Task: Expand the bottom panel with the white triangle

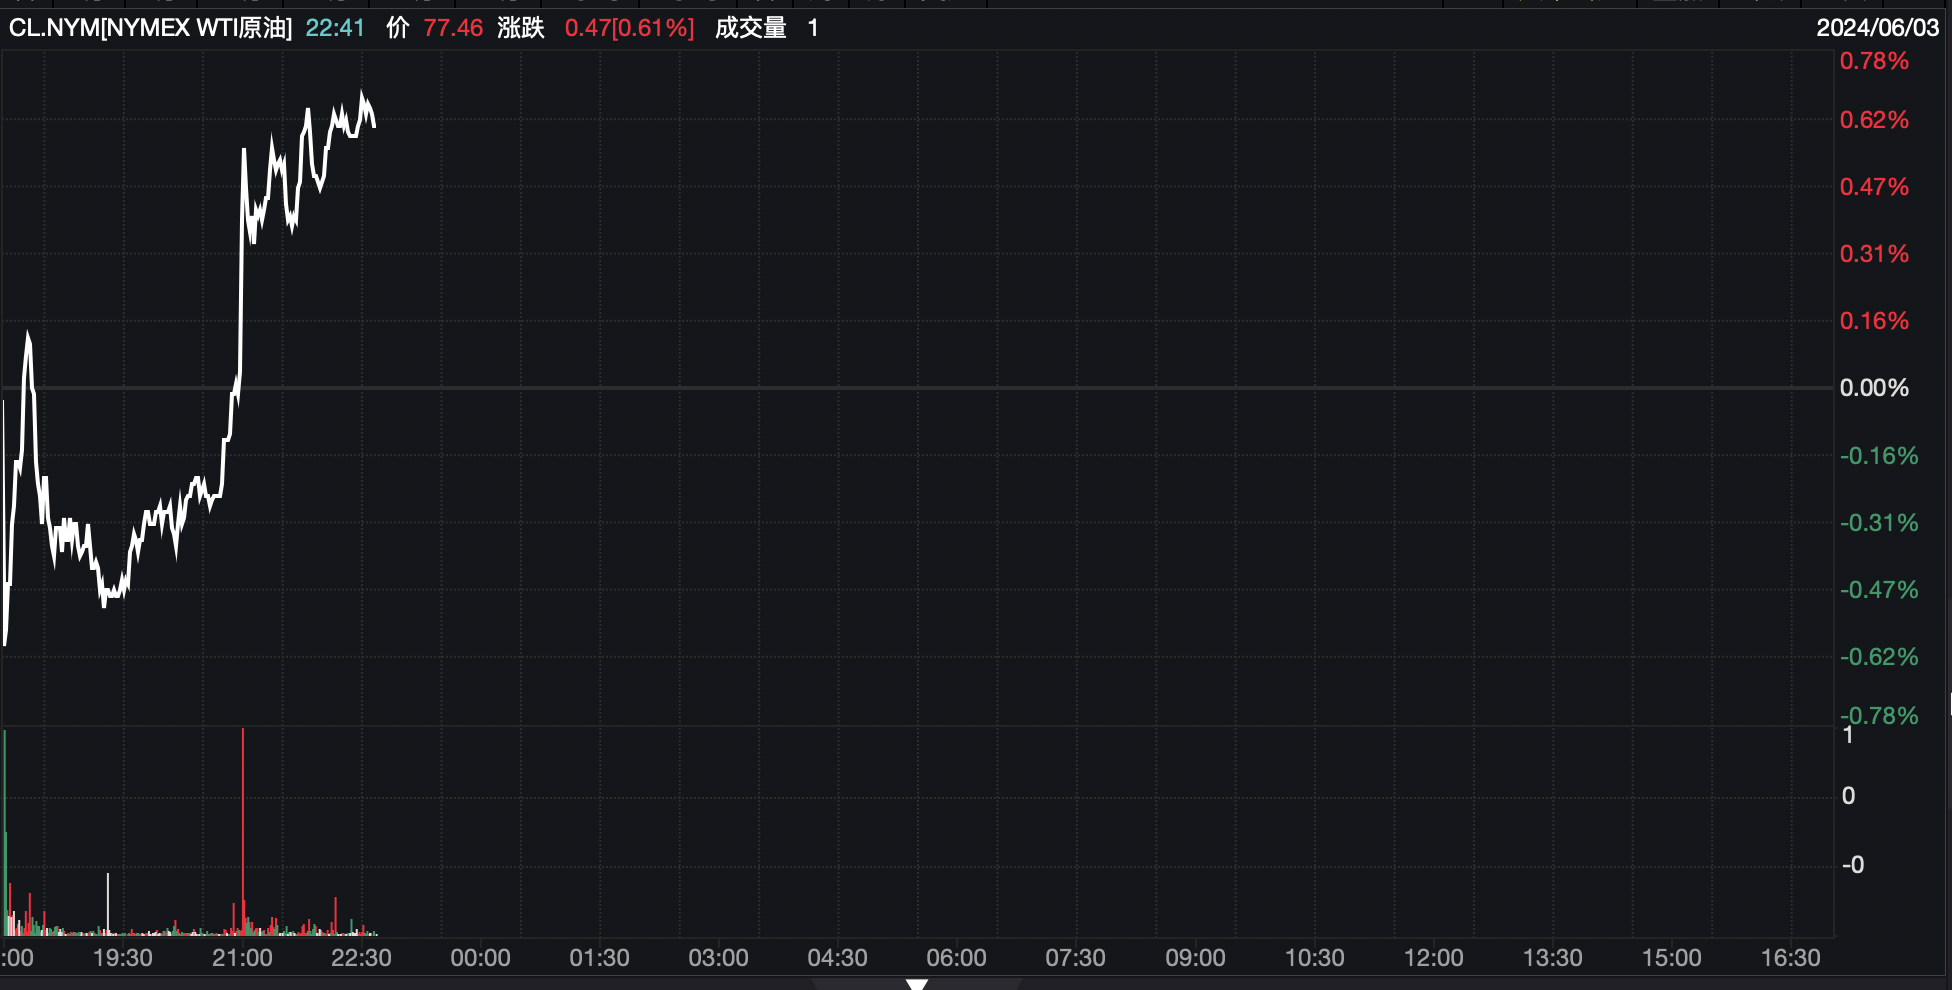Action: pos(916,984)
